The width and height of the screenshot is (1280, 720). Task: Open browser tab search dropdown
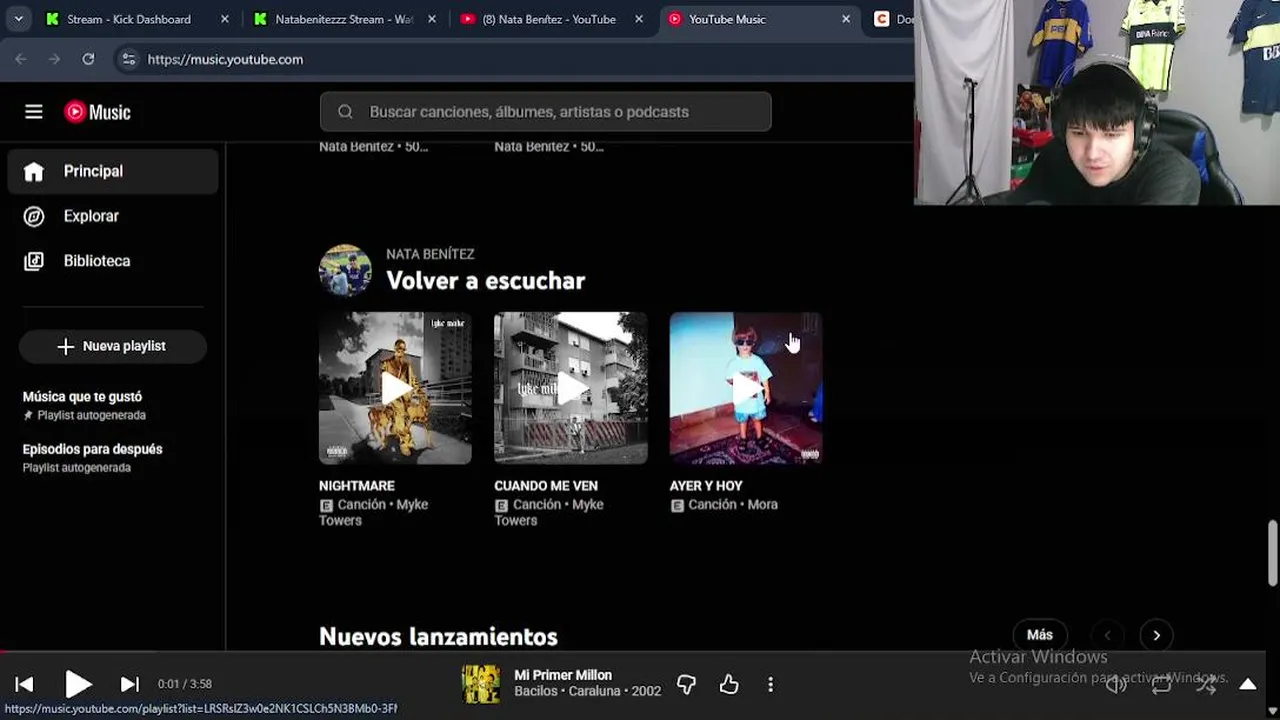(18, 19)
